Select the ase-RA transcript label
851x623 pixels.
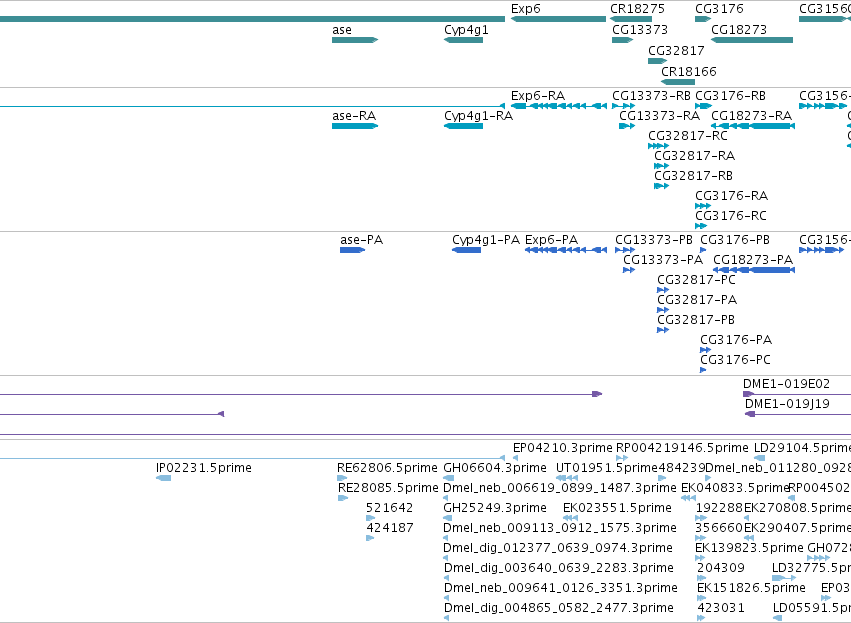pos(354,116)
